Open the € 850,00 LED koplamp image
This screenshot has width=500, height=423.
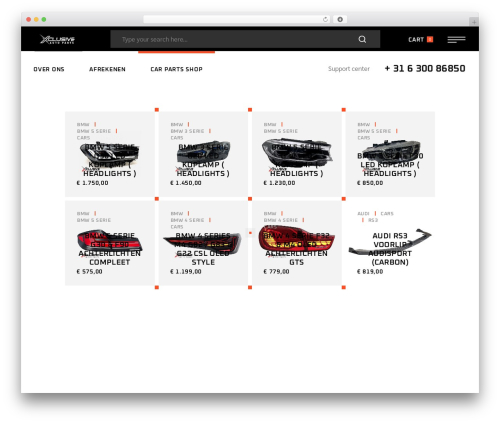(390, 154)
